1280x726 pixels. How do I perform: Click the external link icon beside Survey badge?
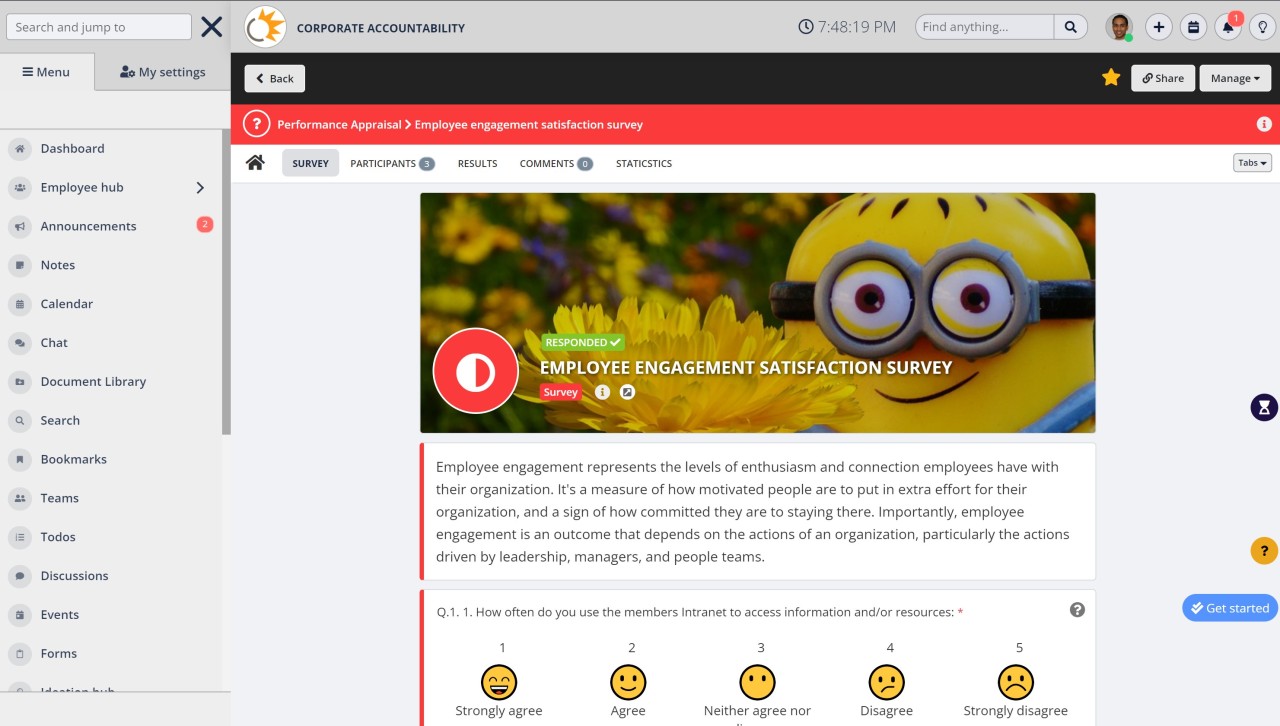click(x=627, y=392)
